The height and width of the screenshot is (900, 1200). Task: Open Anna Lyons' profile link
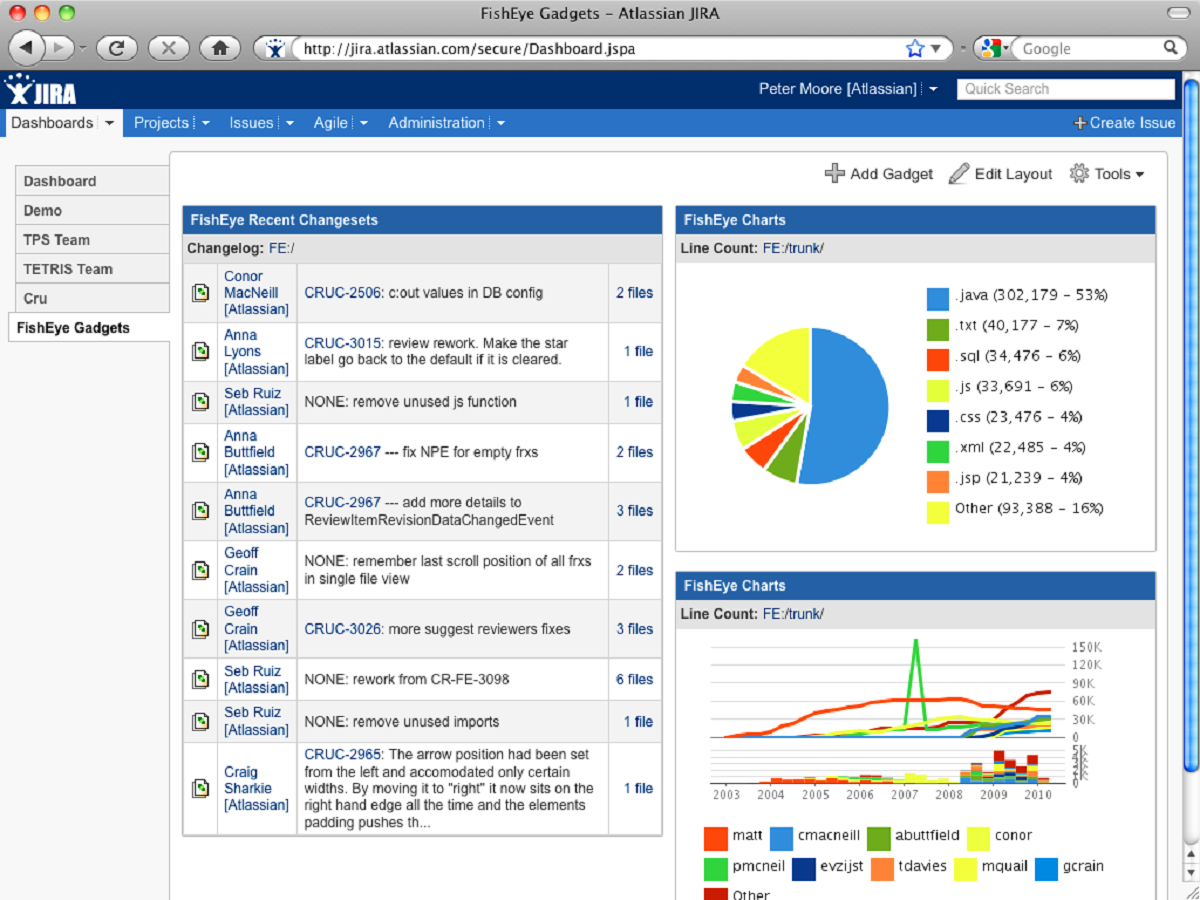click(x=256, y=352)
